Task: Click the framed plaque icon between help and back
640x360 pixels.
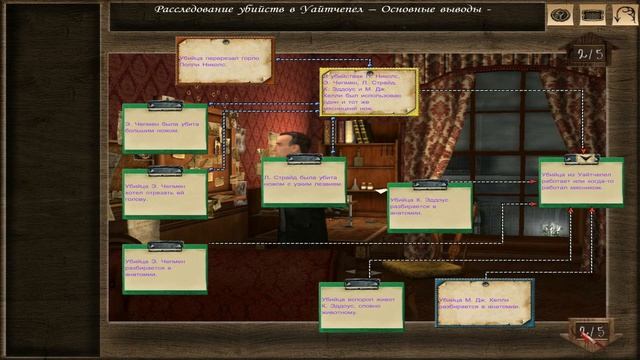Action: point(592,15)
